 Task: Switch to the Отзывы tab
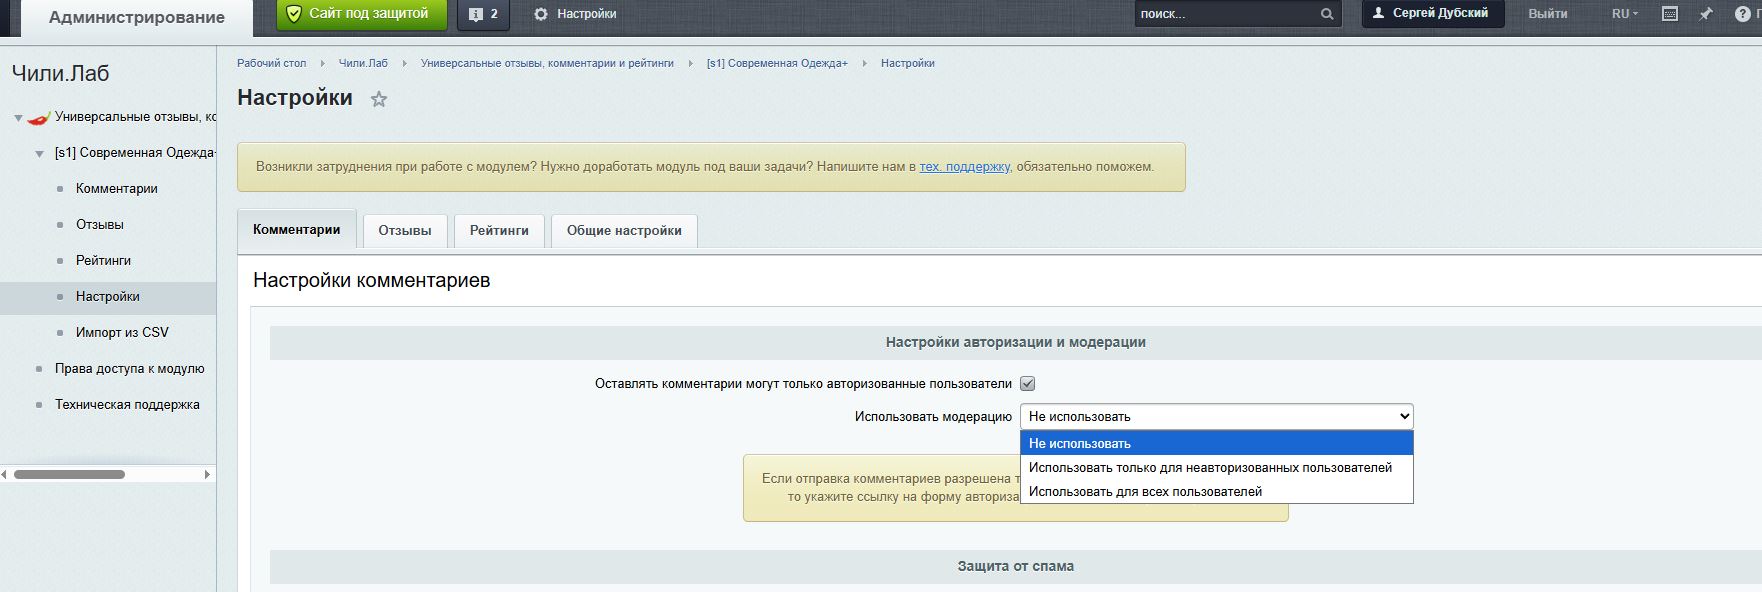point(405,230)
